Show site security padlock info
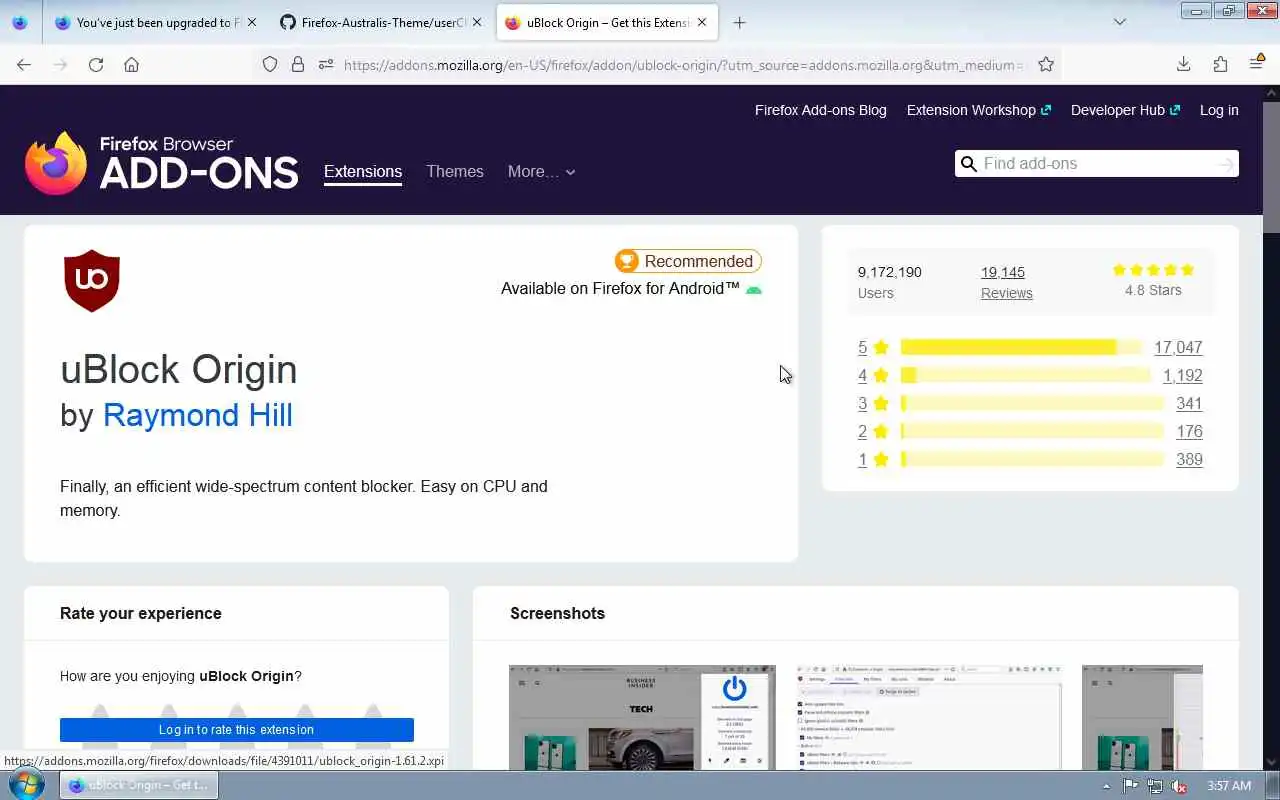 click(x=297, y=64)
